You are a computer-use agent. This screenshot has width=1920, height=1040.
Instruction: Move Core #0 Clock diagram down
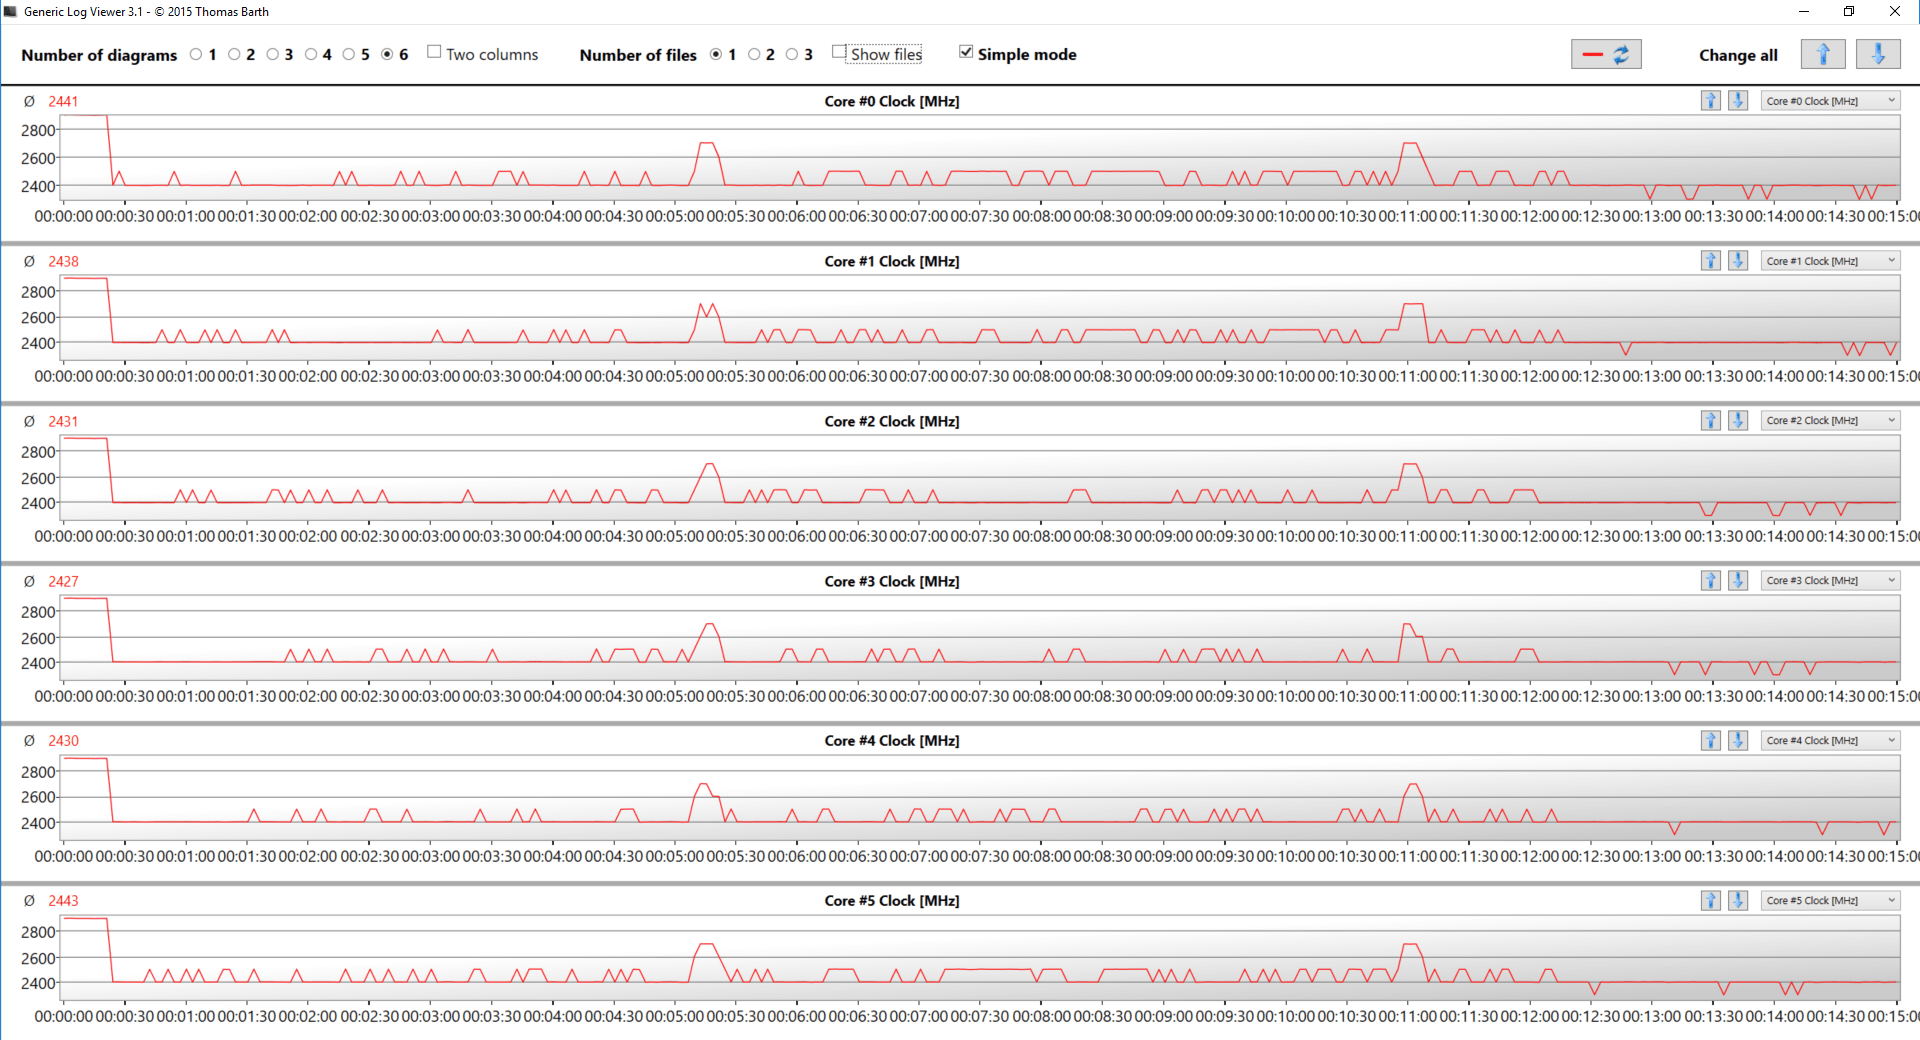point(1738,100)
